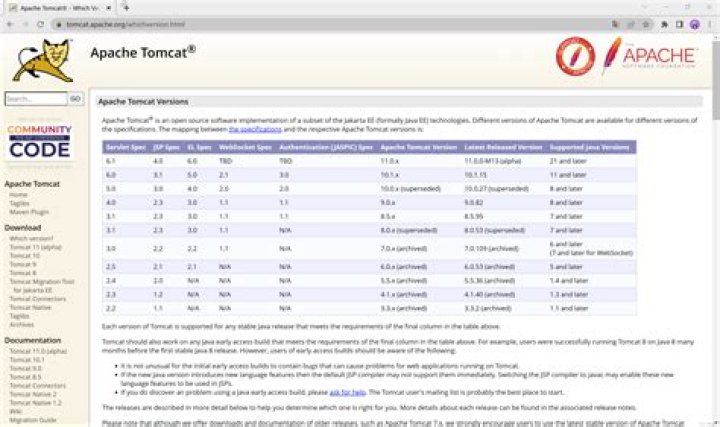Click the share page icon
The width and height of the screenshot is (720, 427).
pyautogui.click(x=630, y=24)
